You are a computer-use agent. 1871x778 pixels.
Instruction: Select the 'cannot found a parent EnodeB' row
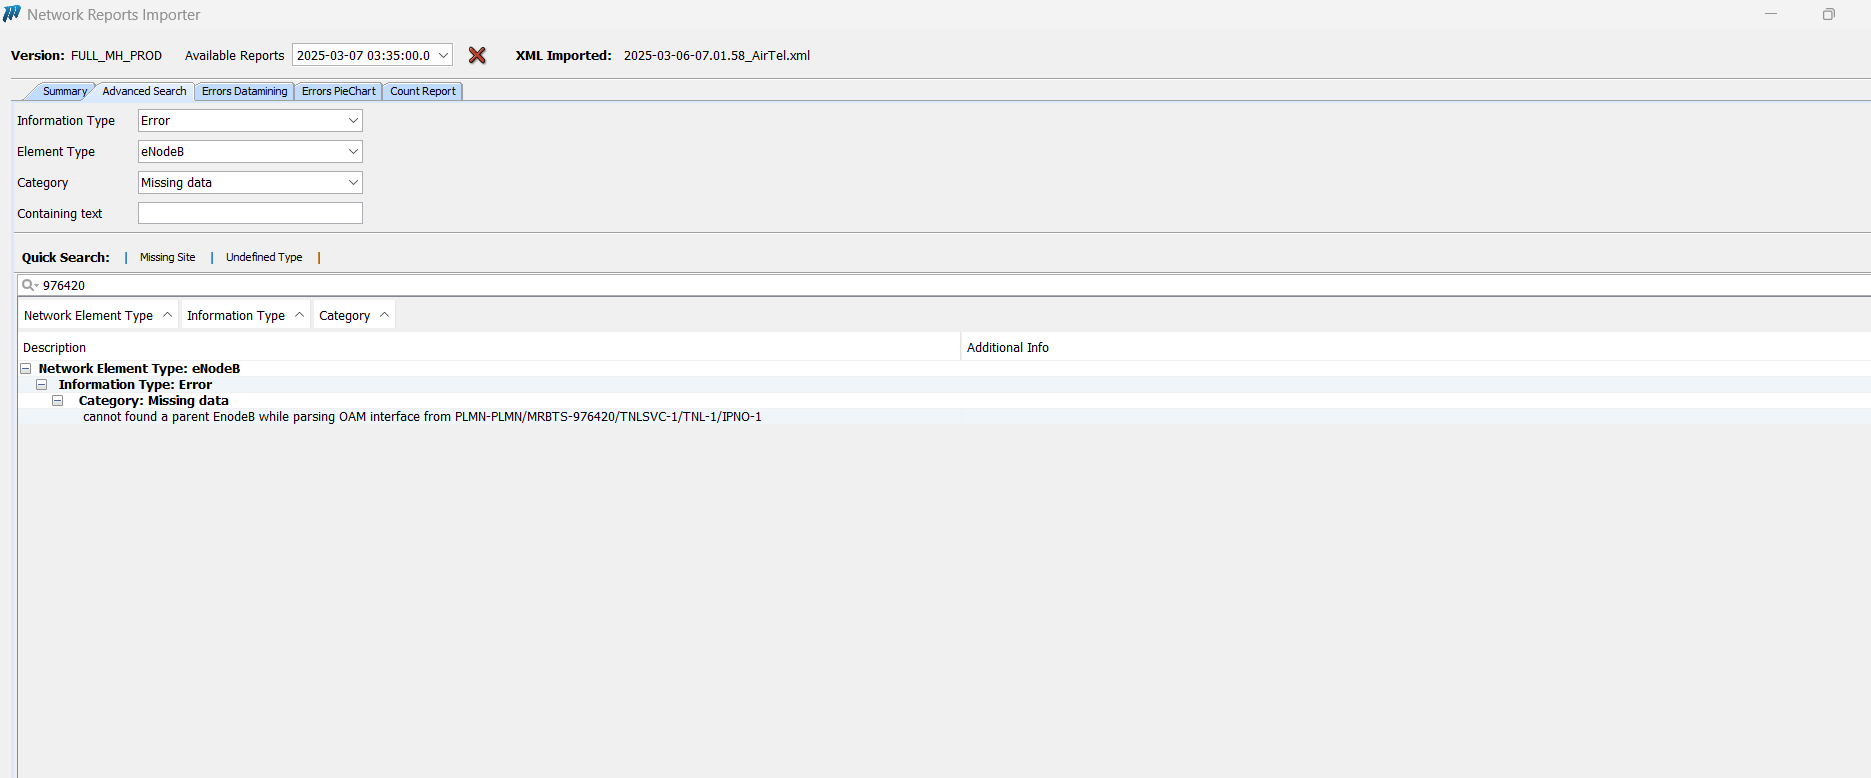[x=422, y=417]
